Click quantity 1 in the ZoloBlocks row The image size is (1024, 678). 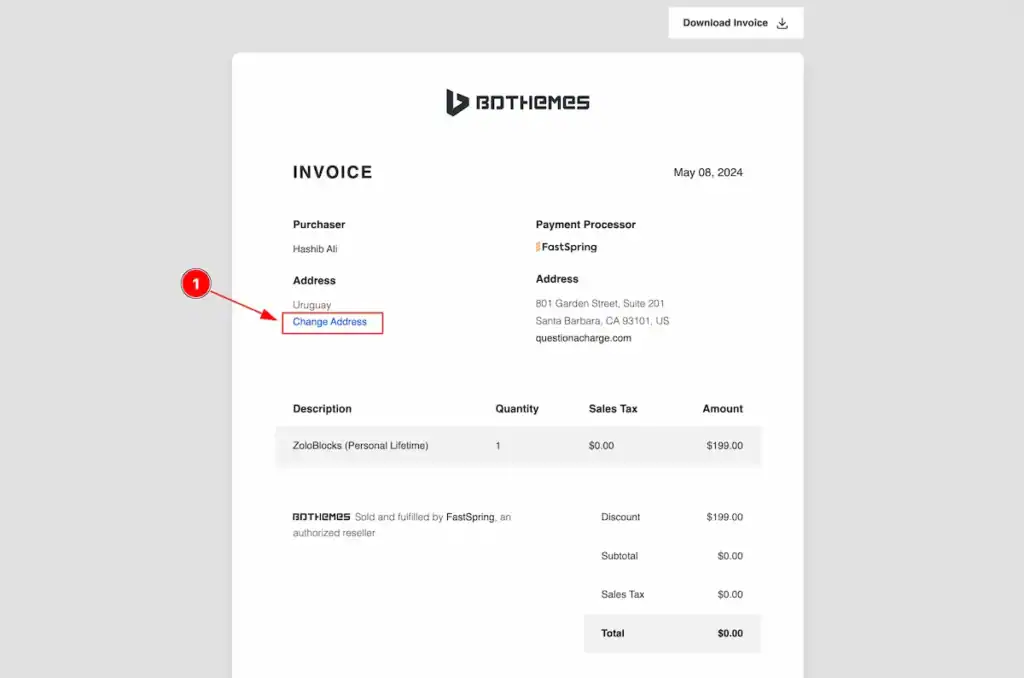498,445
